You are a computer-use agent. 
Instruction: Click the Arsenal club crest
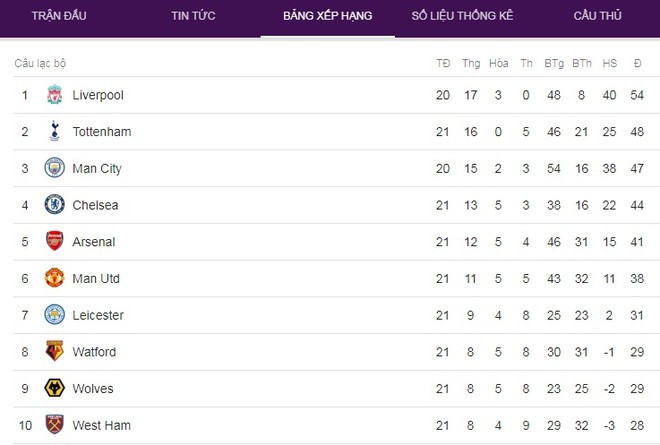click(54, 241)
